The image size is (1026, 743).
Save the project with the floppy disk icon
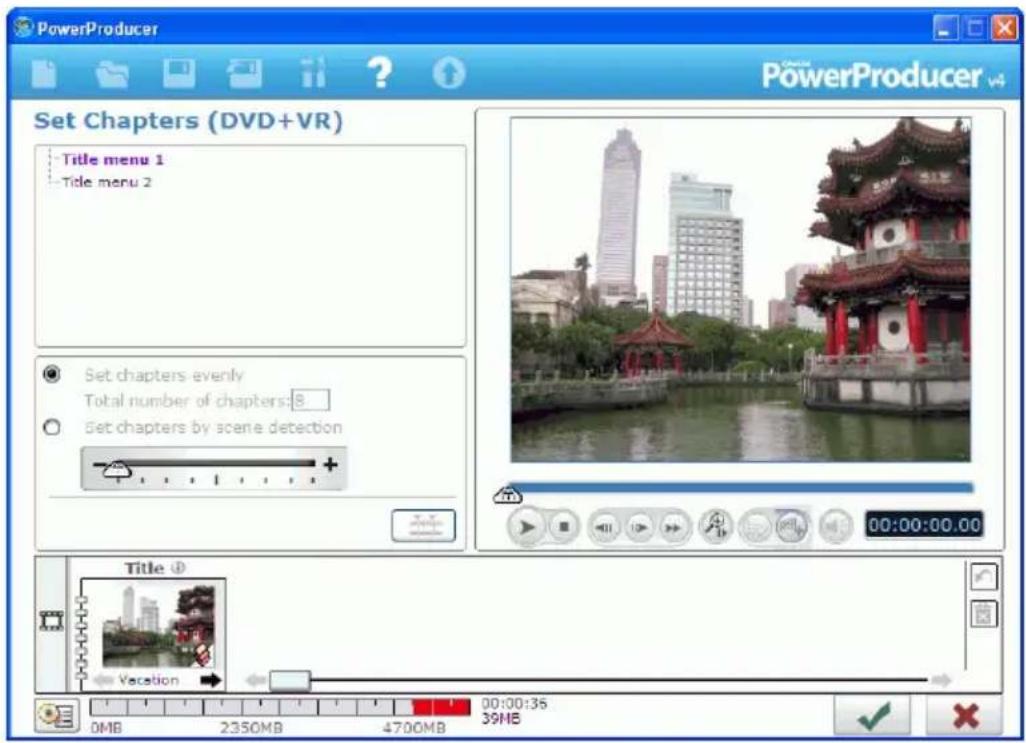(179, 73)
